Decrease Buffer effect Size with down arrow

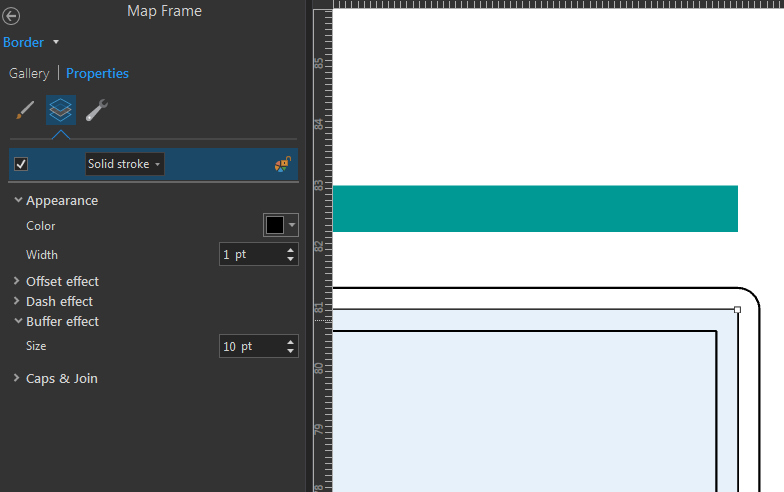[290, 351]
